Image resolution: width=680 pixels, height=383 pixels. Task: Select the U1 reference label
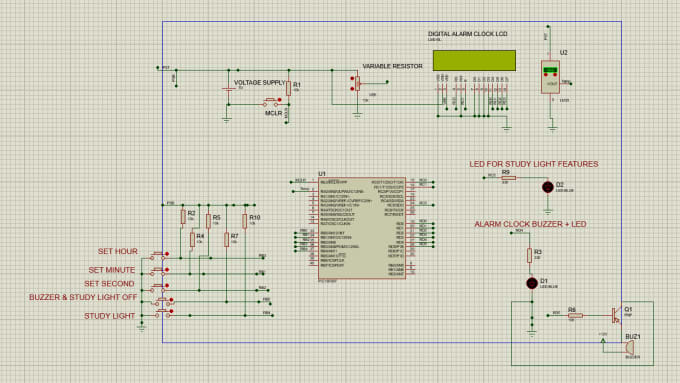[x=322, y=174]
